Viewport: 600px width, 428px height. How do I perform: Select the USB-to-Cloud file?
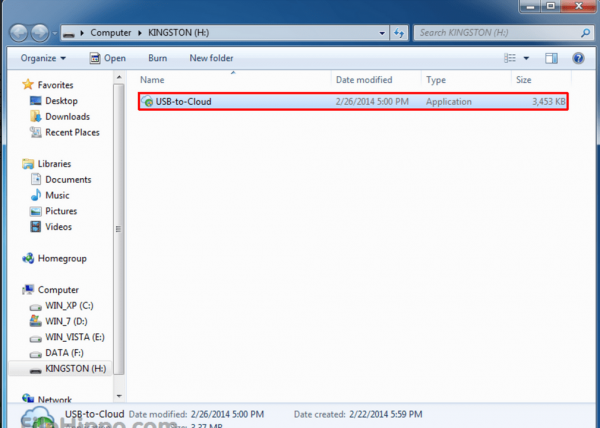coord(353,102)
